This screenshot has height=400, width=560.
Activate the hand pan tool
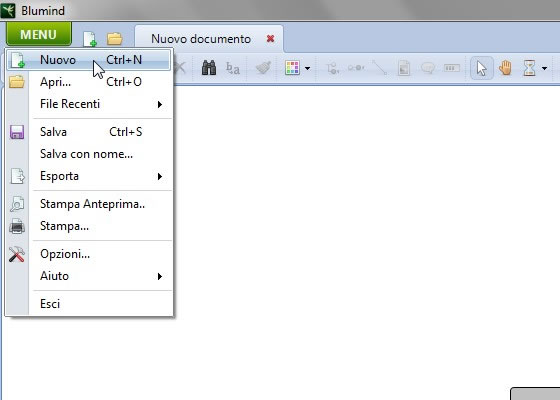[x=505, y=68]
